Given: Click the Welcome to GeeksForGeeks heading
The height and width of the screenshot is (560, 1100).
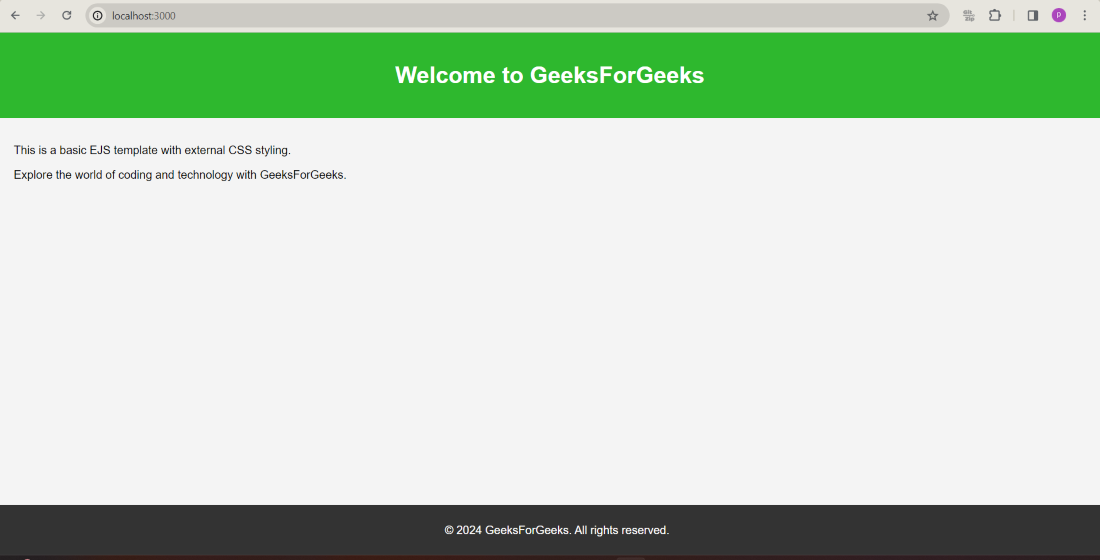Looking at the screenshot, I should pyautogui.click(x=549, y=75).
